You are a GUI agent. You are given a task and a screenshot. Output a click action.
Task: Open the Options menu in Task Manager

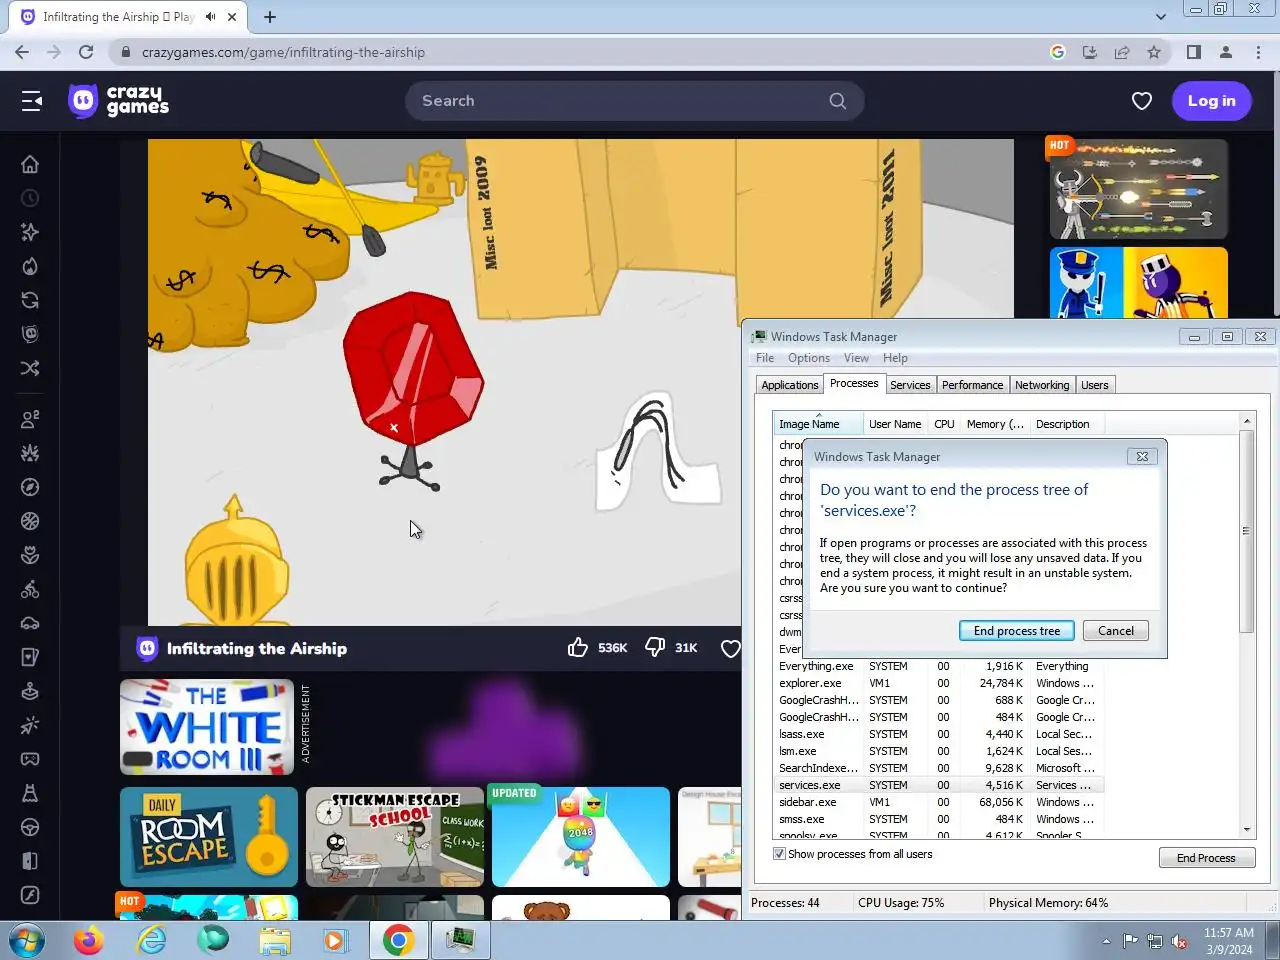click(809, 358)
